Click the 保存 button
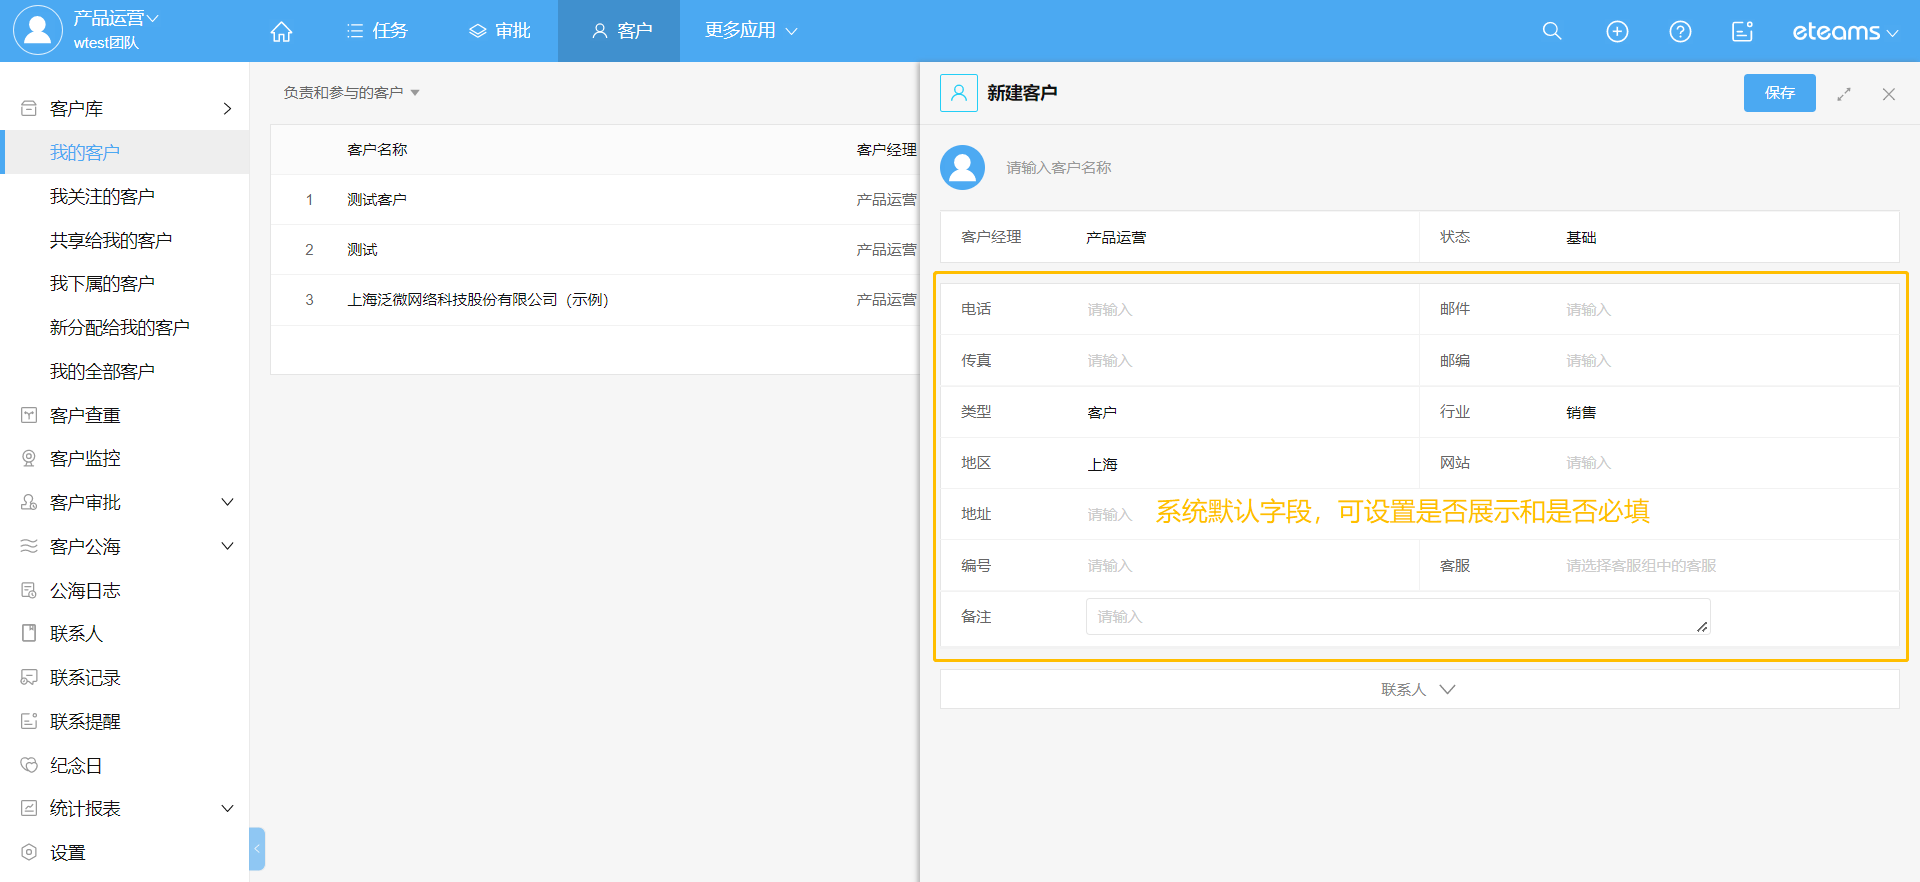1920x882 pixels. (1779, 93)
